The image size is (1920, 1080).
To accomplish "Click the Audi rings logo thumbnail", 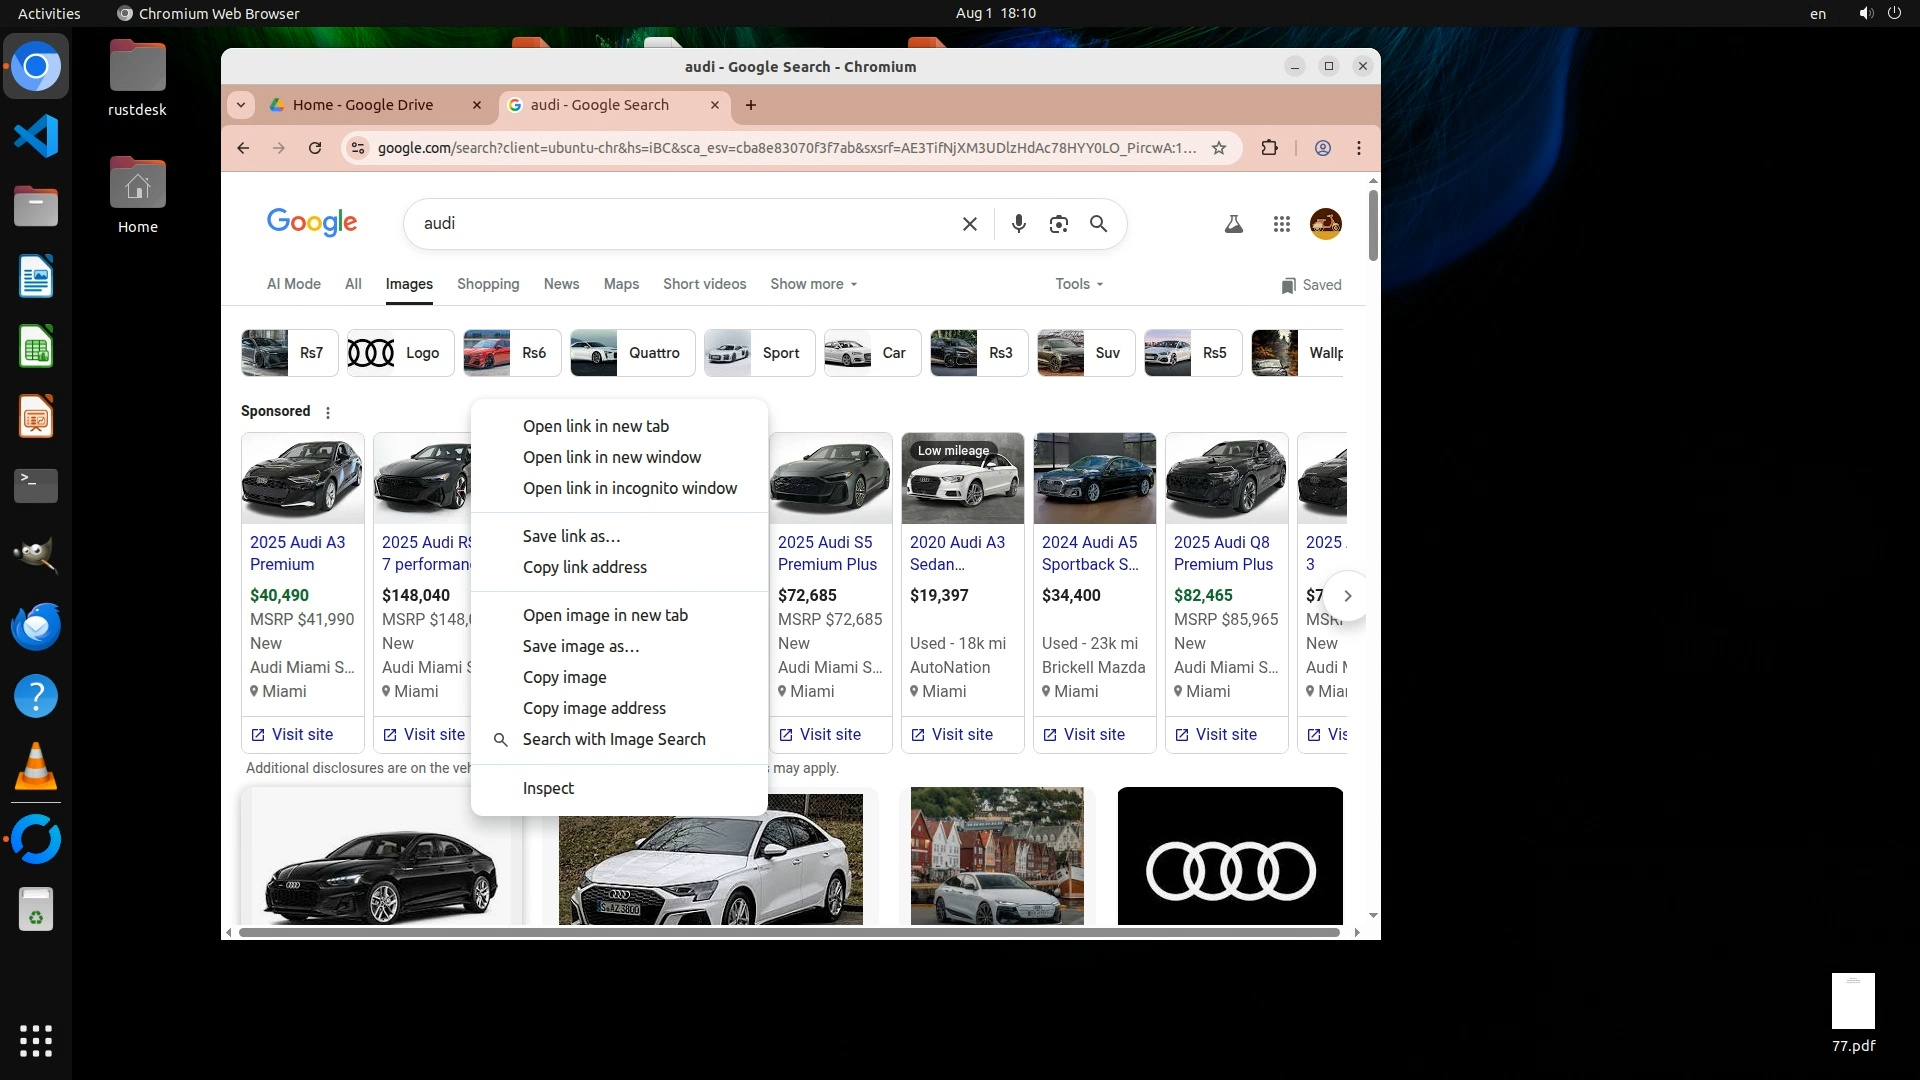I will click(1229, 857).
